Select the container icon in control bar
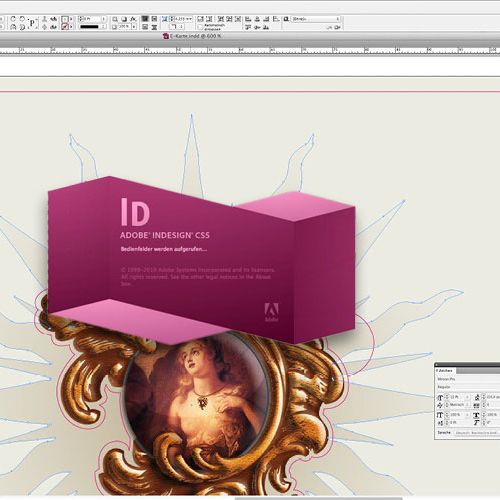Viewport: 500px width, 500px height. click(44, 19)
